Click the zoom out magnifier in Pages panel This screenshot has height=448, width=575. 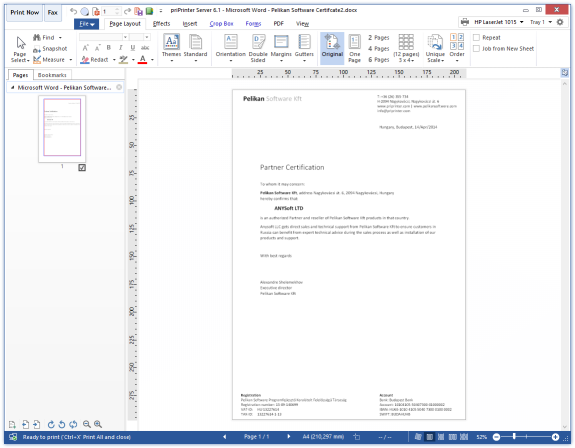[87, 425]
